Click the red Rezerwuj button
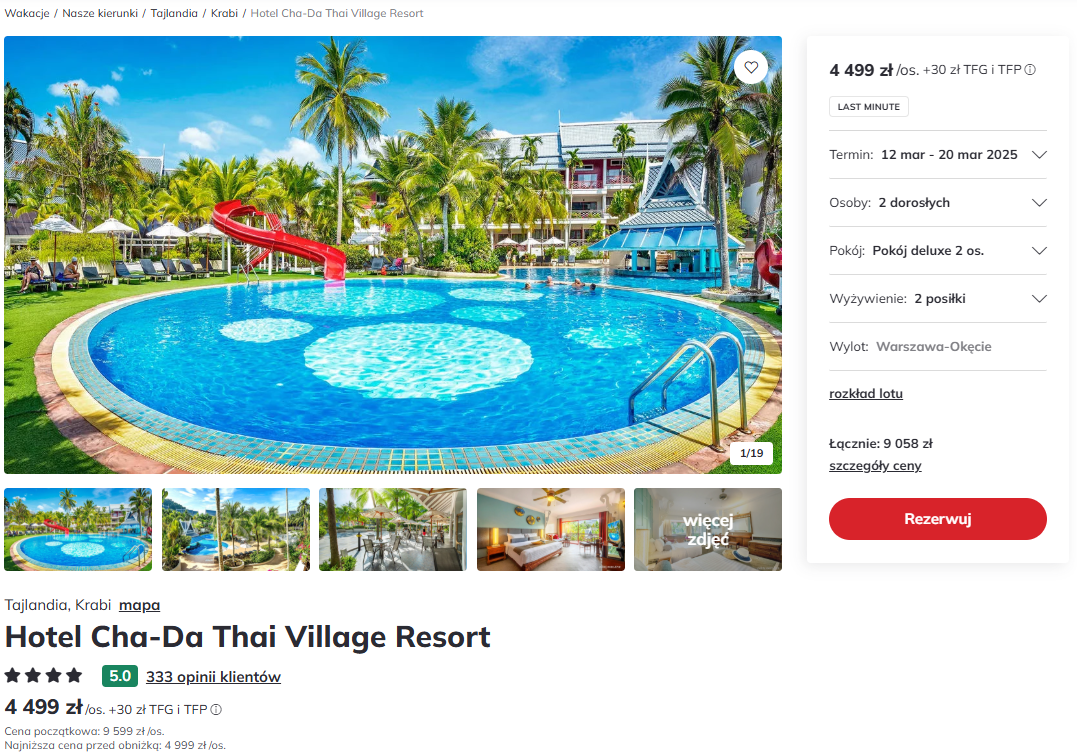Screen dimensions: 1077x752 [x=938, y=519]
